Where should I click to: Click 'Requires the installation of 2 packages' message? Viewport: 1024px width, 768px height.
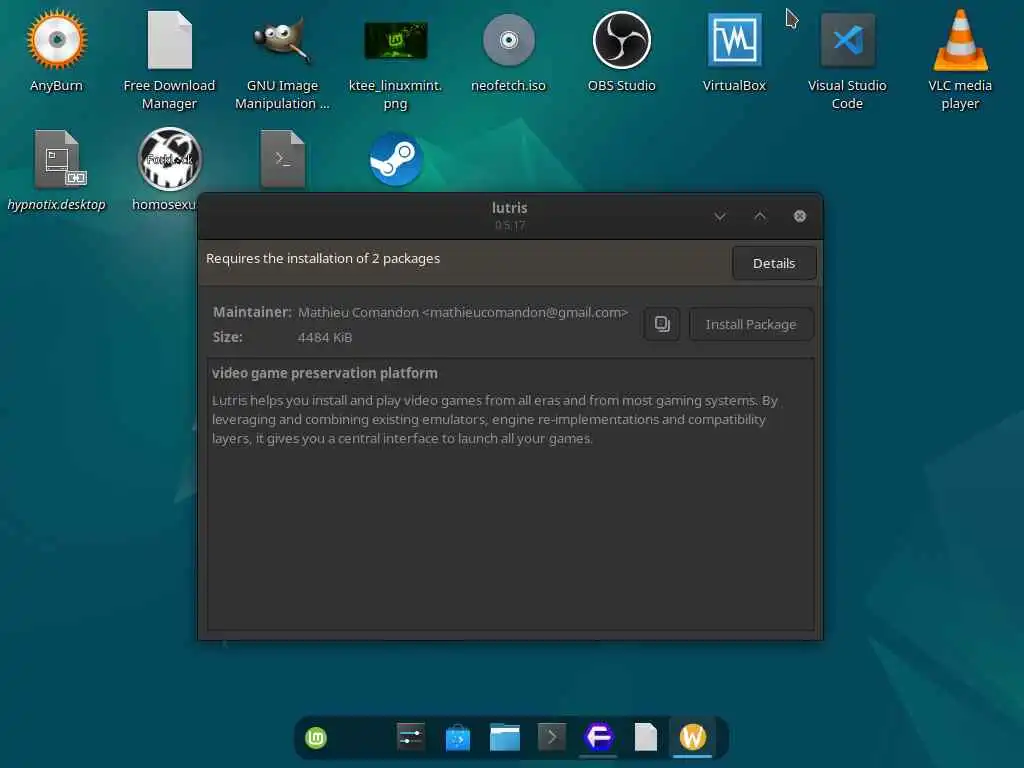tap(323, 259)
